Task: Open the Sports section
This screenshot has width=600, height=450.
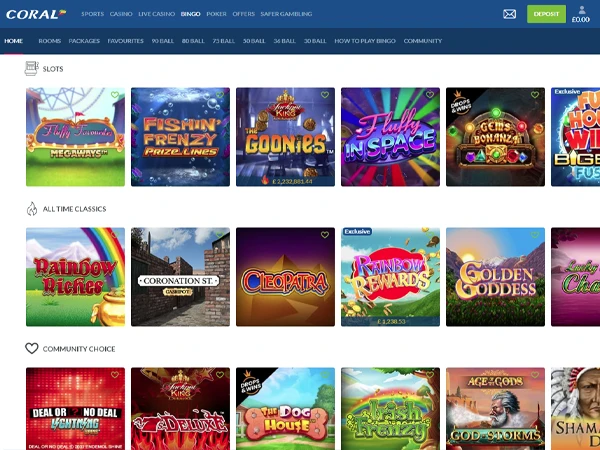Action: 93,14
